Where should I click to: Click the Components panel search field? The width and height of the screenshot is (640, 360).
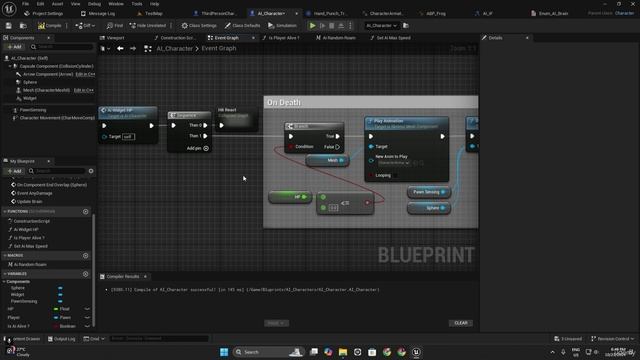[x=61, y=47]
